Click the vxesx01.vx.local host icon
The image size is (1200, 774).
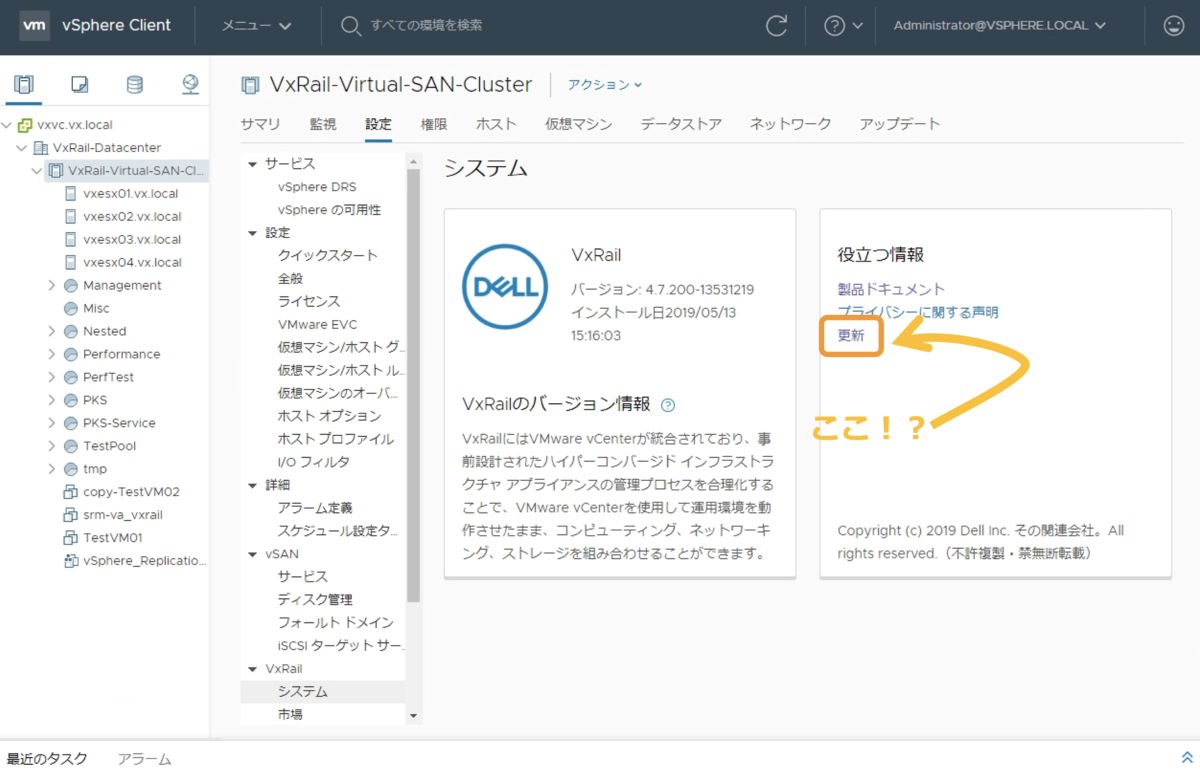point(71,193)
